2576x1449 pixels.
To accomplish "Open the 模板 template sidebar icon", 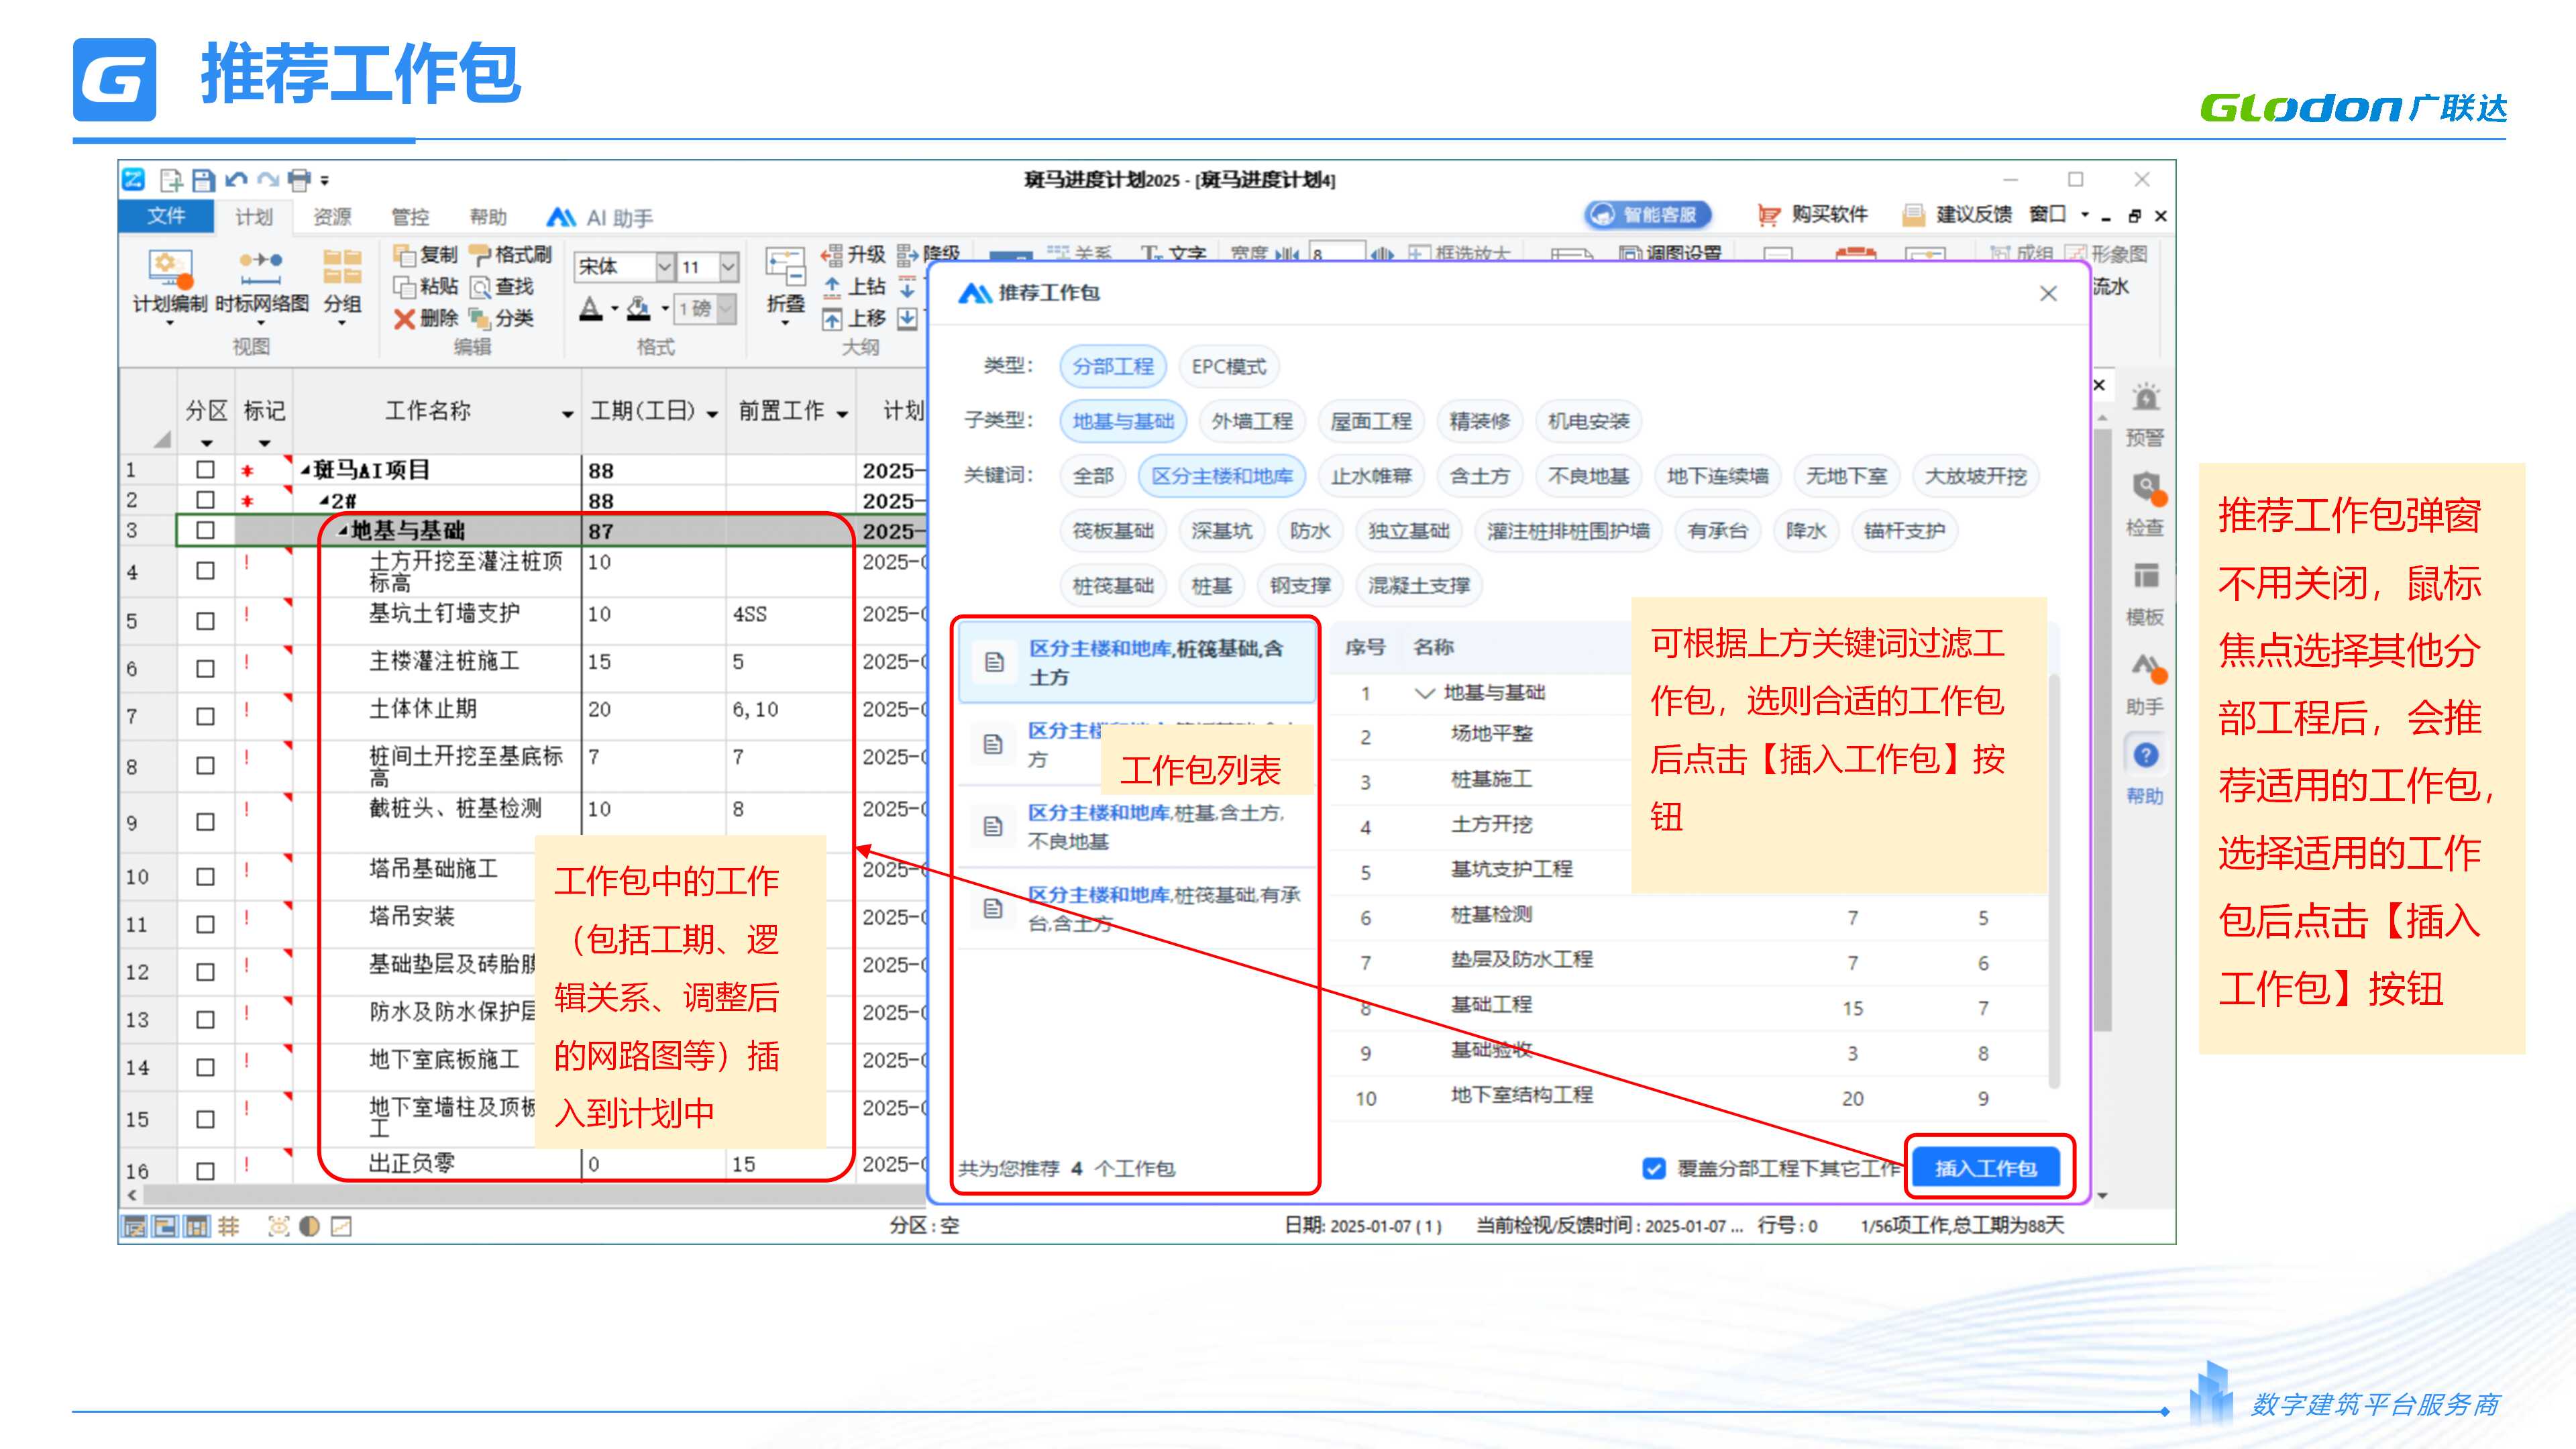I will (2145, 577).
